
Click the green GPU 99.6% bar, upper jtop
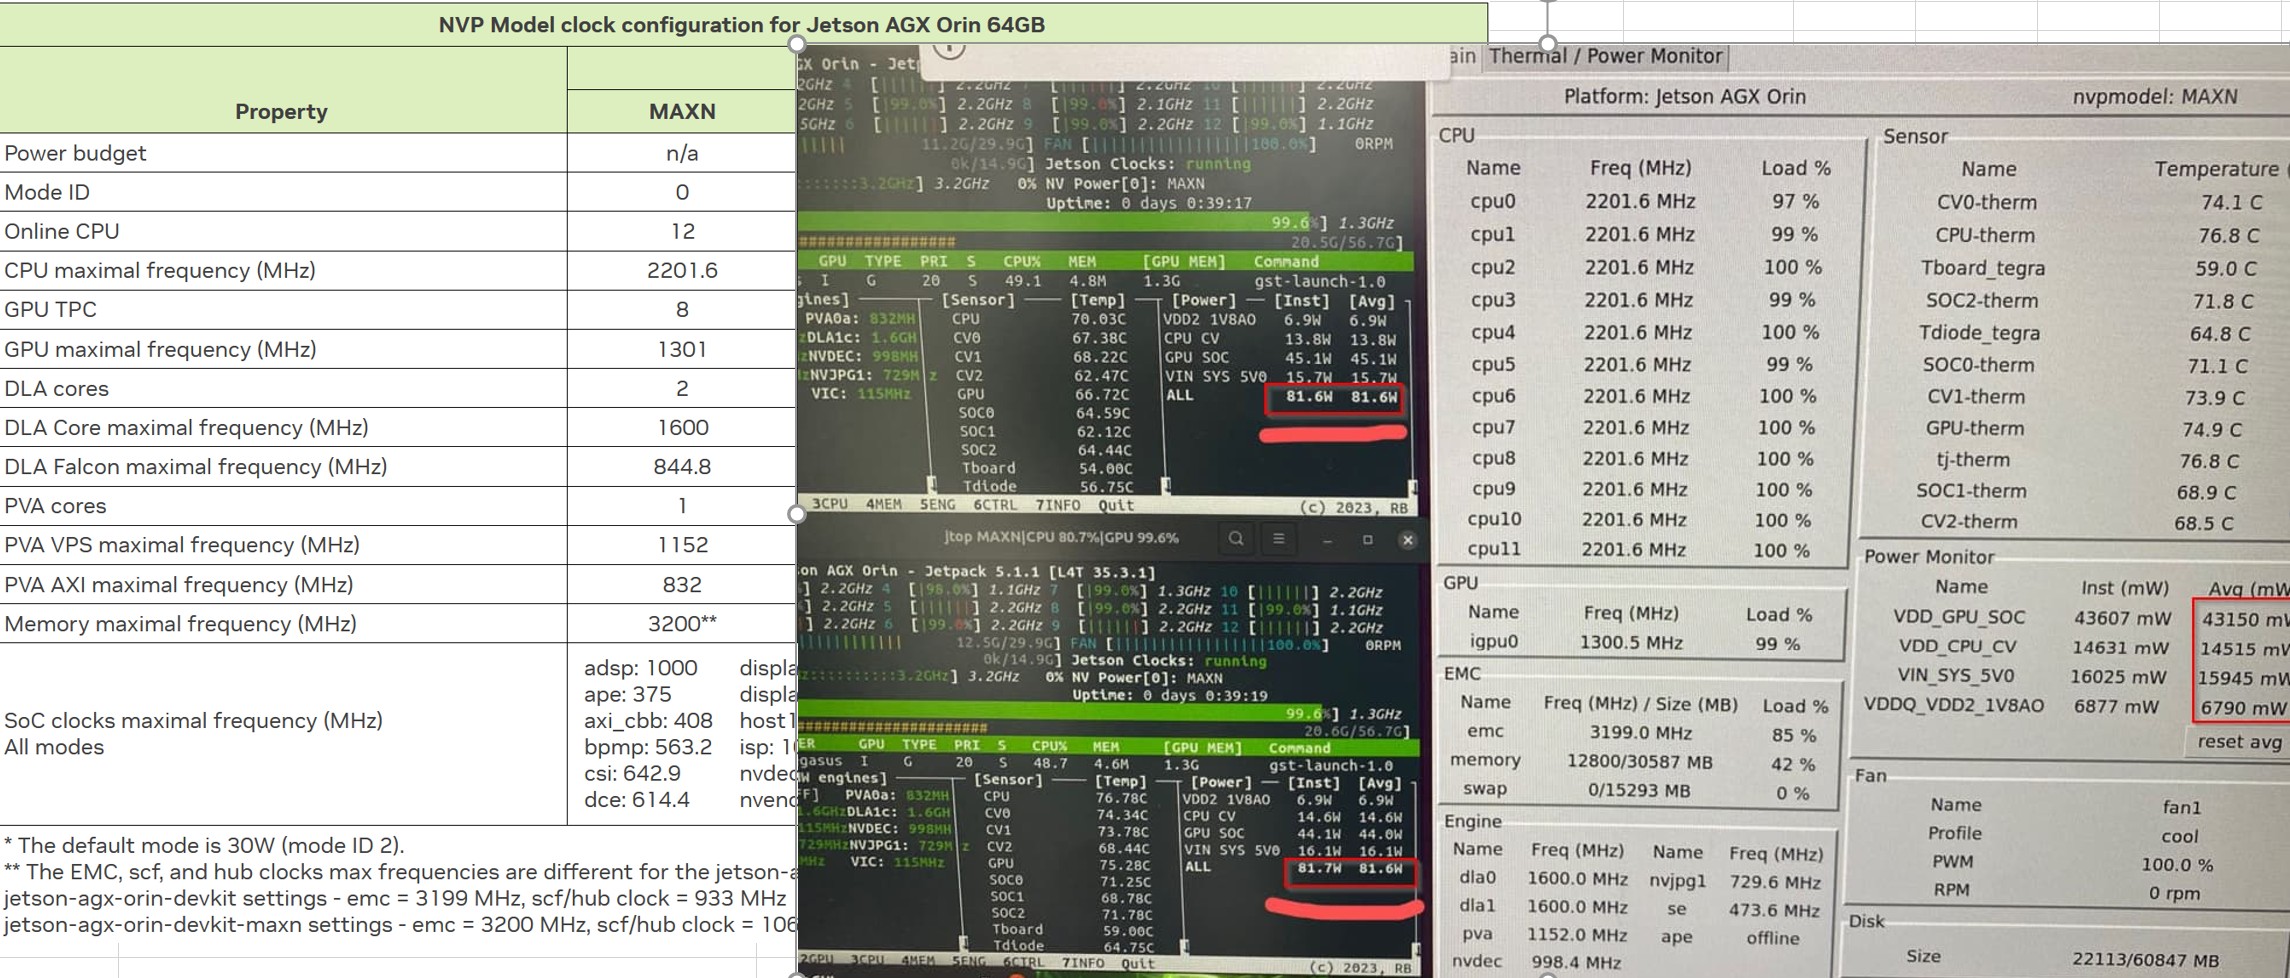click(x=1055, y=222)
